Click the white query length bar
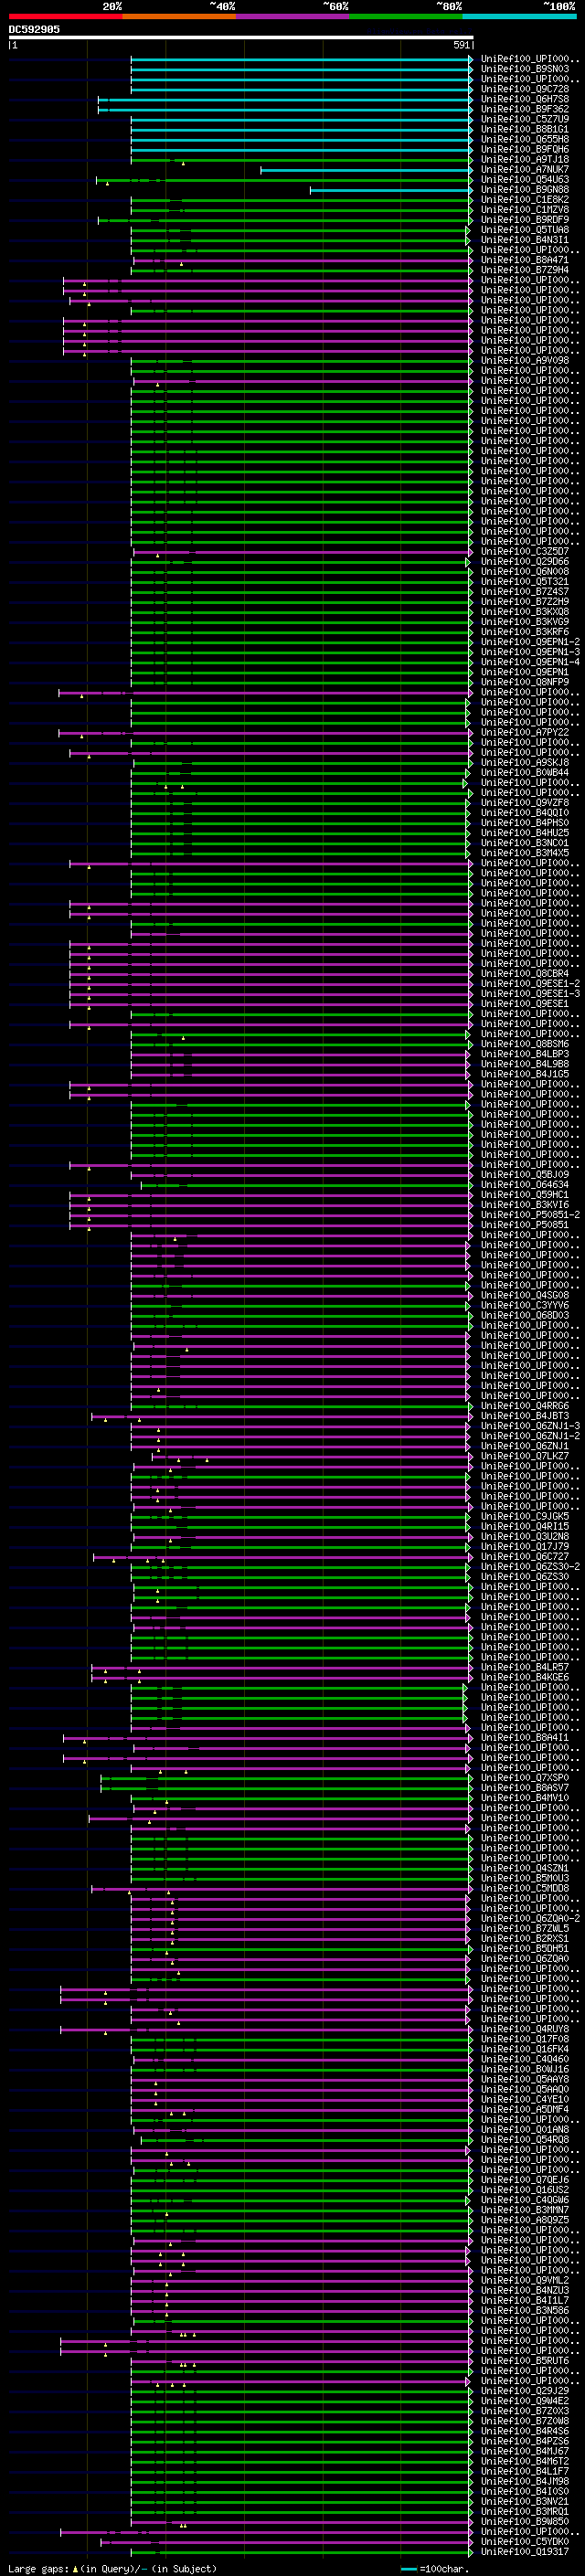585x2576 pixels. pos(240,37)
